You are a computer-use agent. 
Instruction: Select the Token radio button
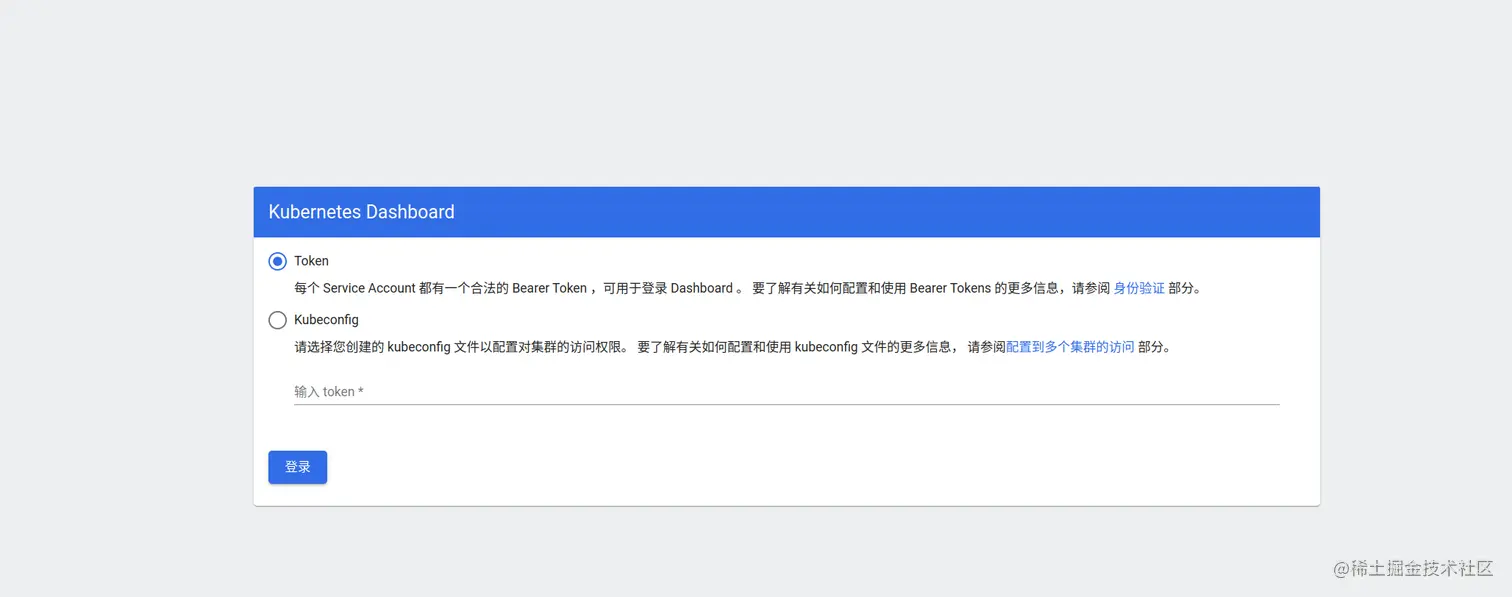click(x=278, y=261)
